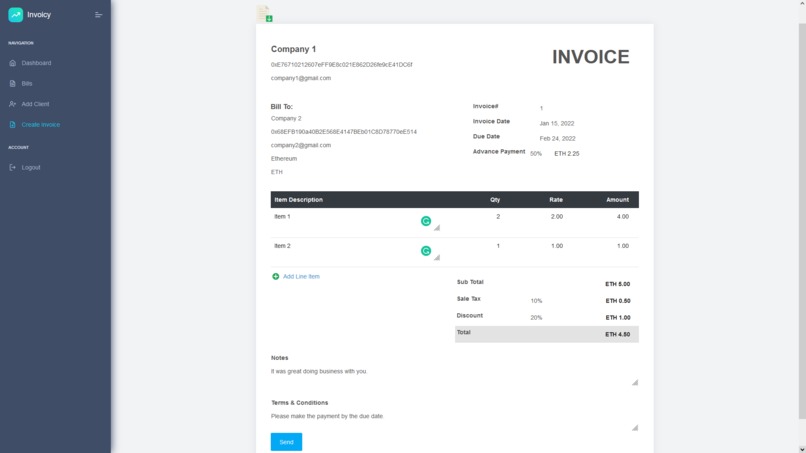Screen dimensions: 806x453
Task: Click Amount column header
Action: (617, 200)
